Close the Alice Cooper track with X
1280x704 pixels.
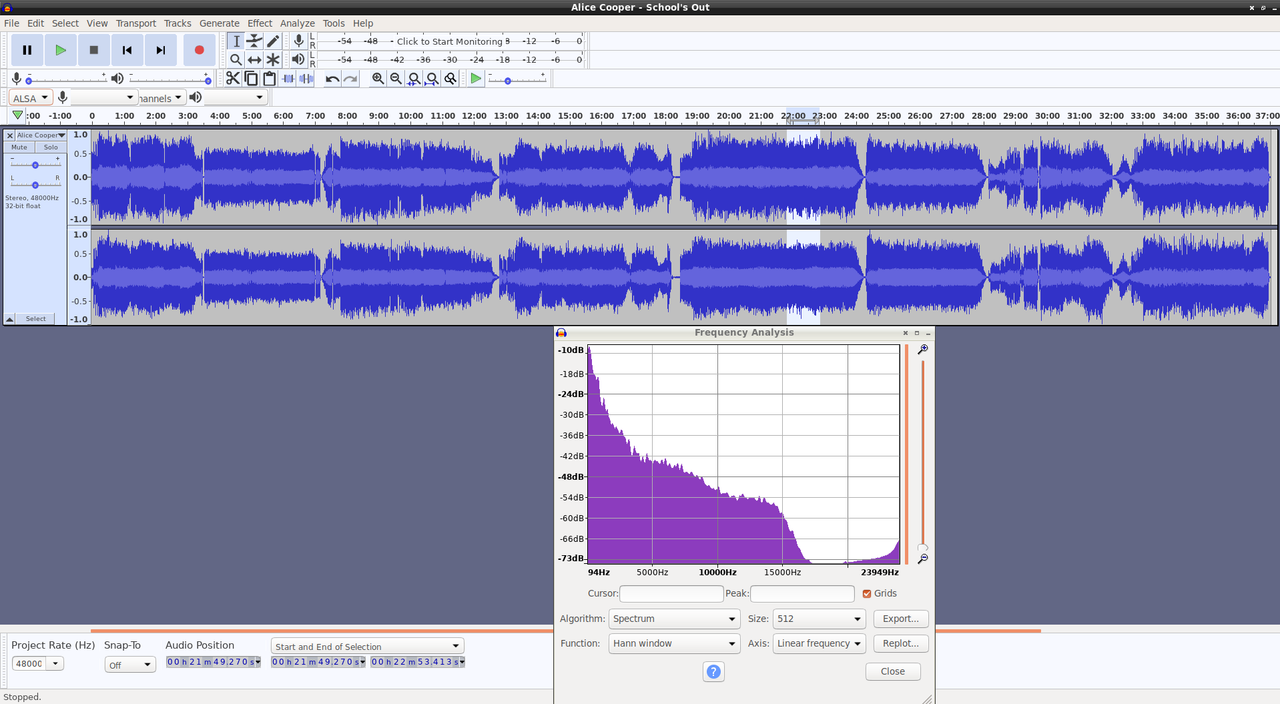click(10, 135)
